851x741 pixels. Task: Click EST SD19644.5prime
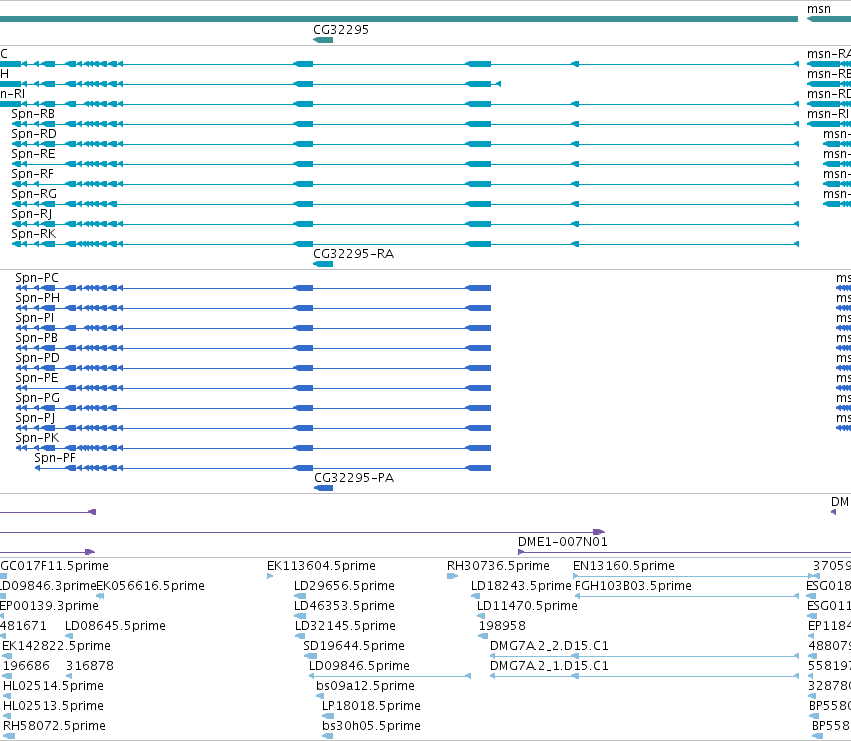(x=354, y=646)
